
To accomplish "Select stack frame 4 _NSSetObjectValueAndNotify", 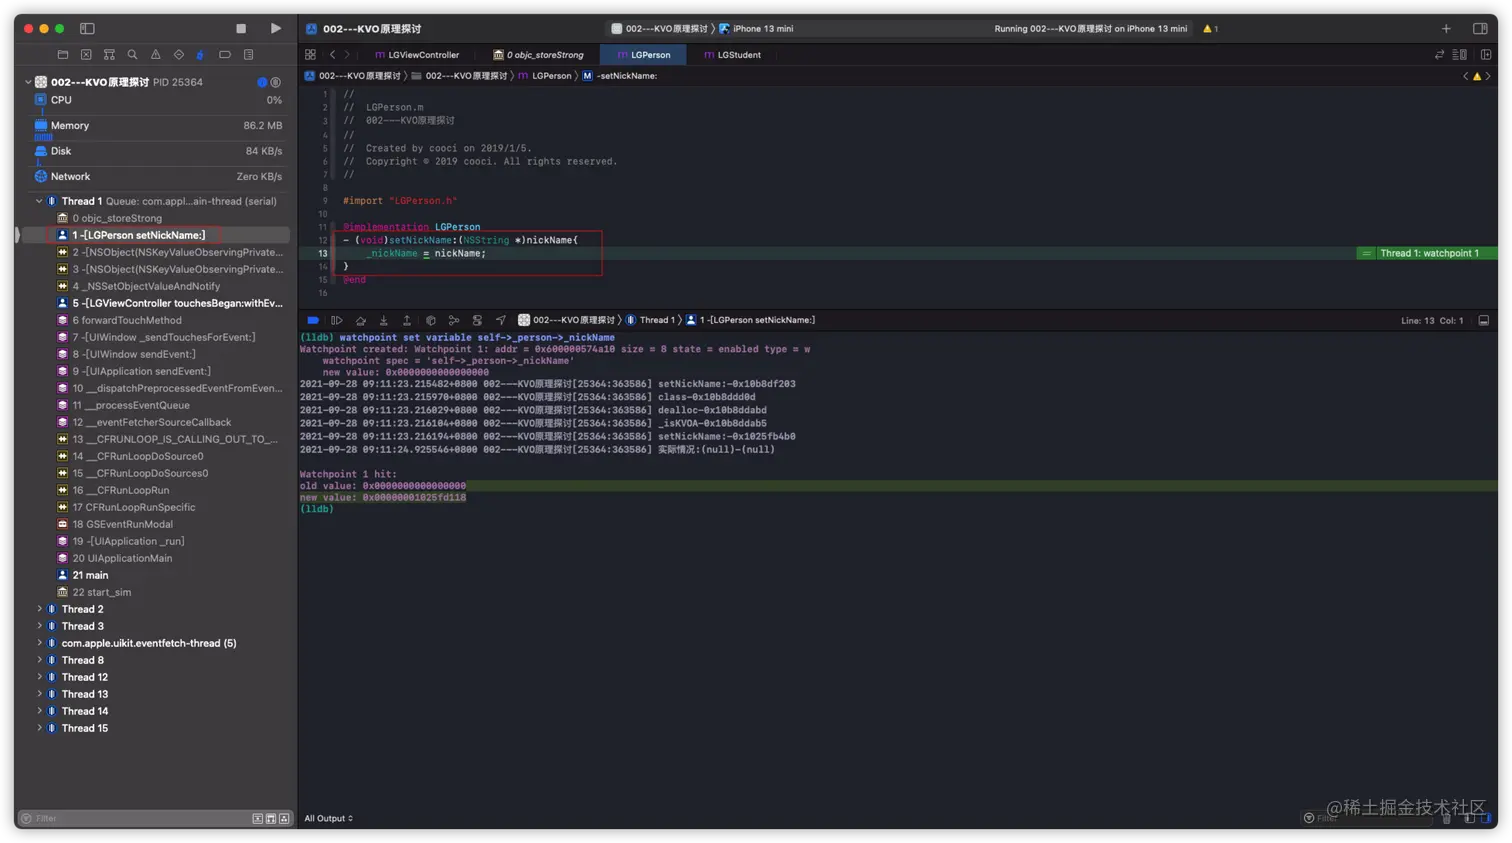I will (x=158, y=286).
